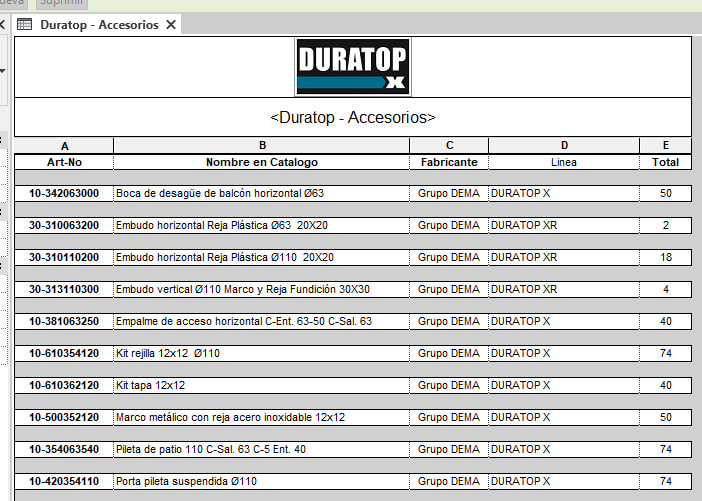Switch to the Duratop - Accesorios tab
The image size is (702, 501).
pos(98,25)
